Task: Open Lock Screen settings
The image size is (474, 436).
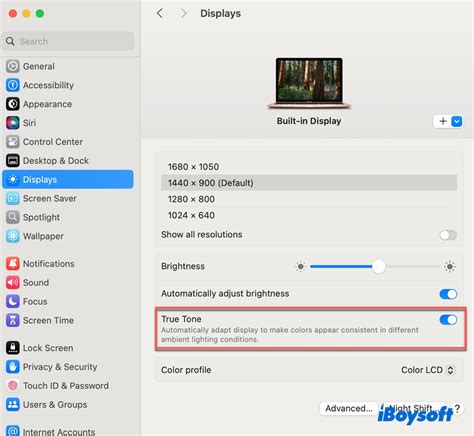Action: [x=68, y=348]
